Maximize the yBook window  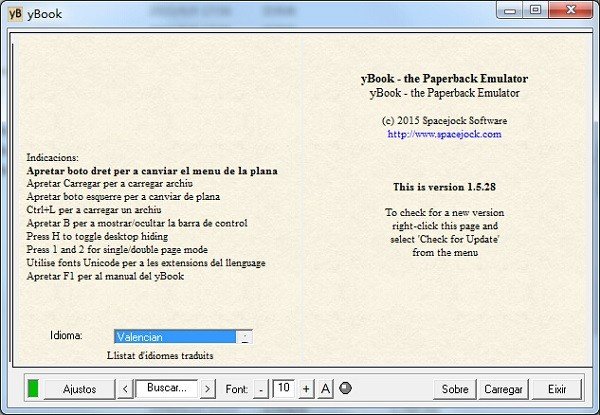[535, 10]
